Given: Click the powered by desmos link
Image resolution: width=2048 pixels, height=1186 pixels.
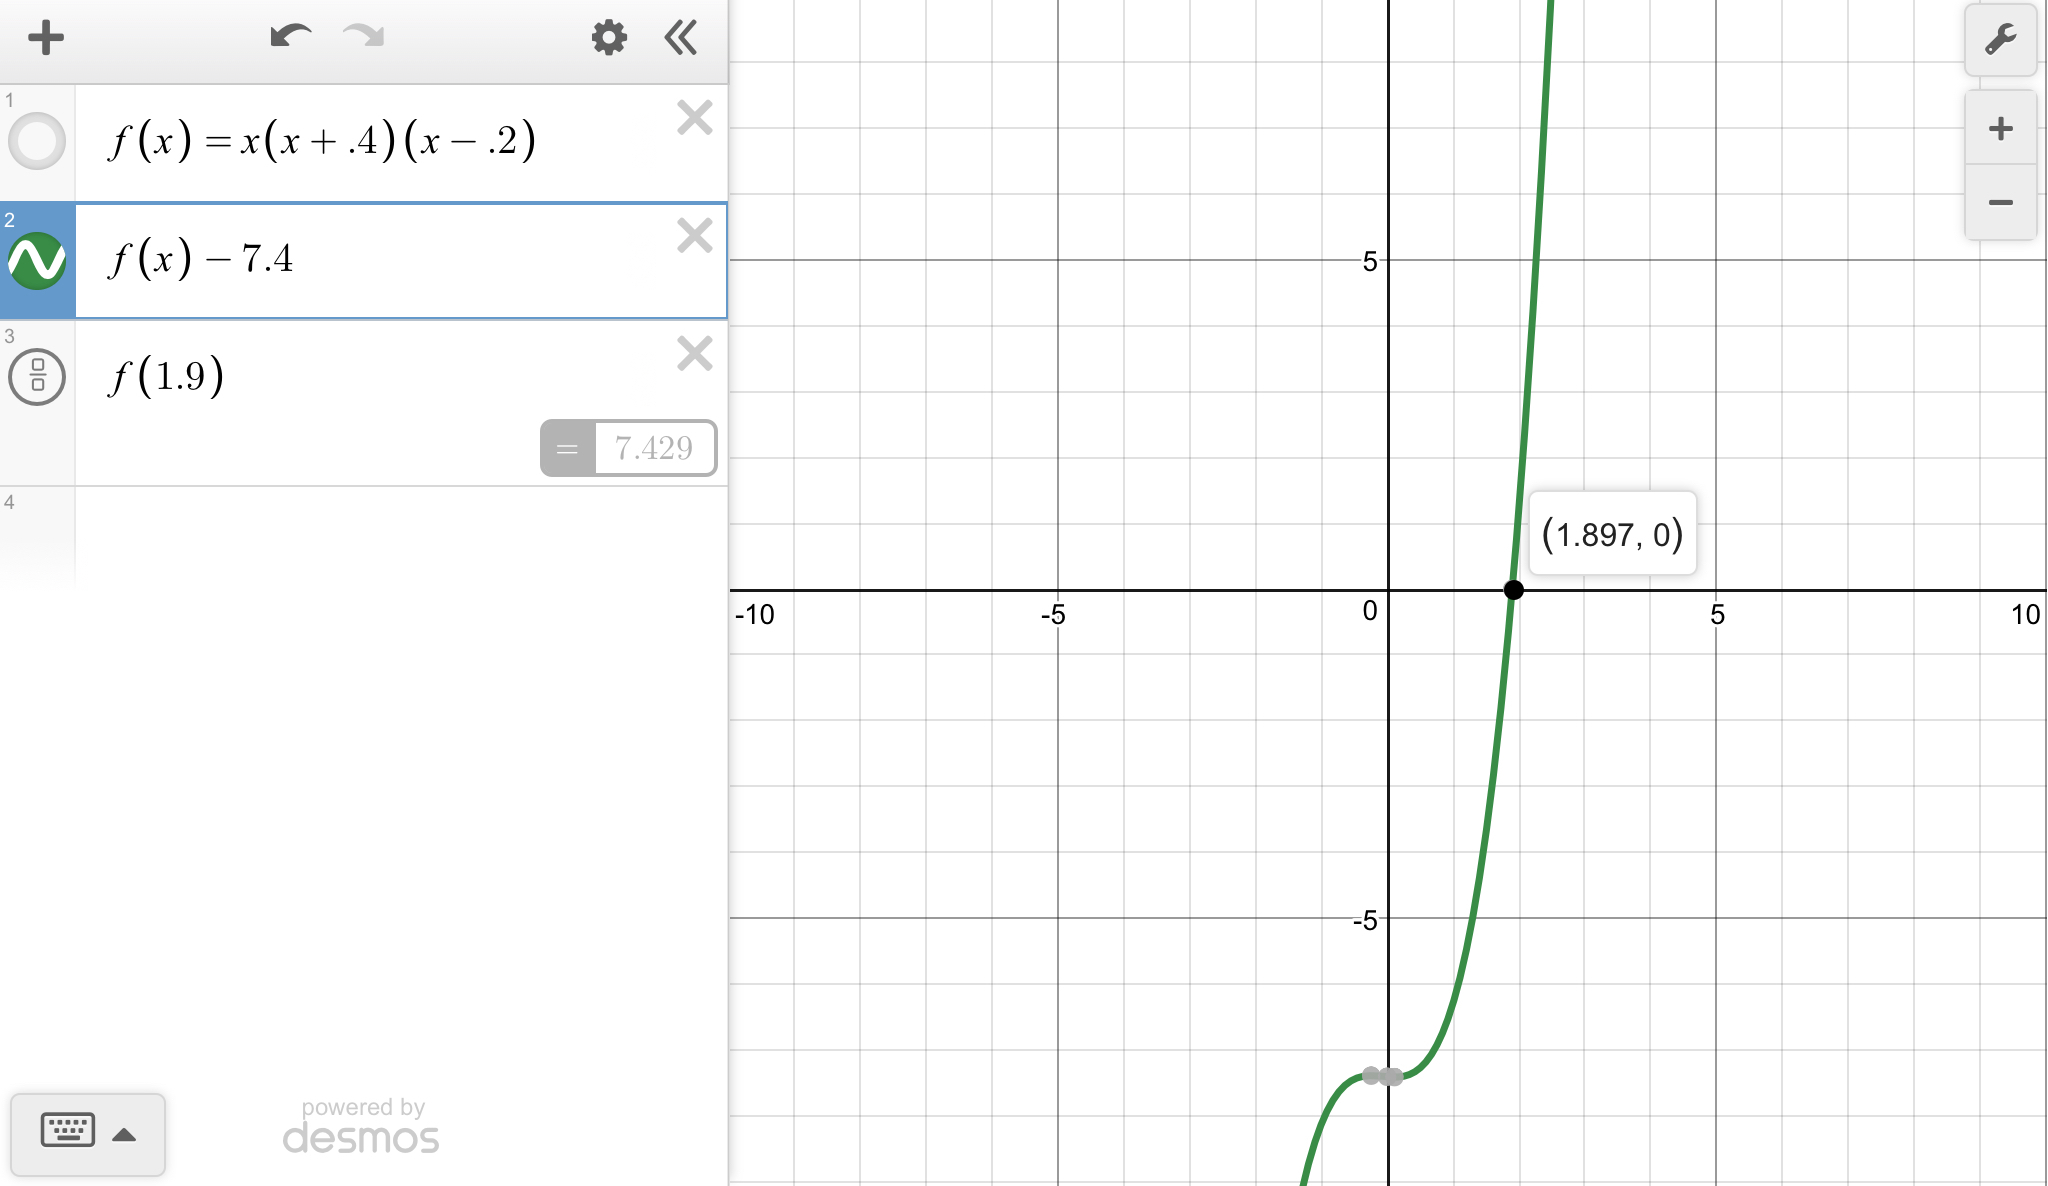Looking at the screenshot, I should click(361, 1126).
